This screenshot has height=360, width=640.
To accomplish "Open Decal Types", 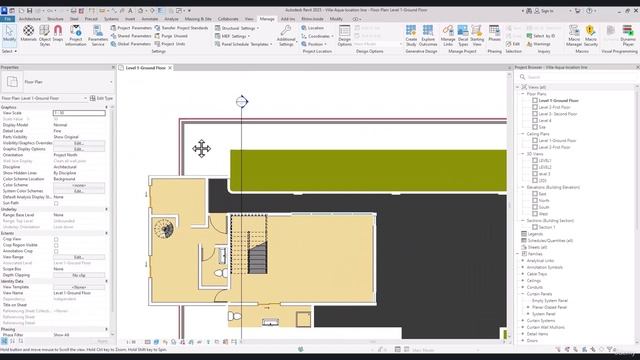I will (463, 35).
